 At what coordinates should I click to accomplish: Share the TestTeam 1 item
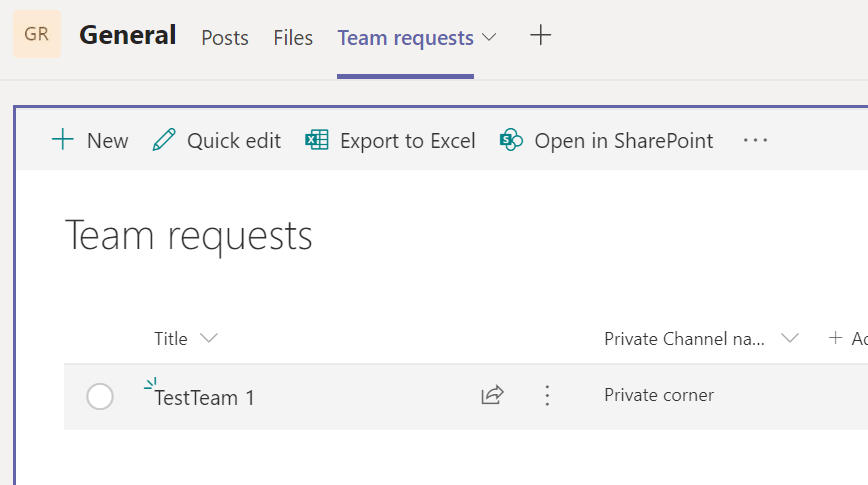coord(492,396)
